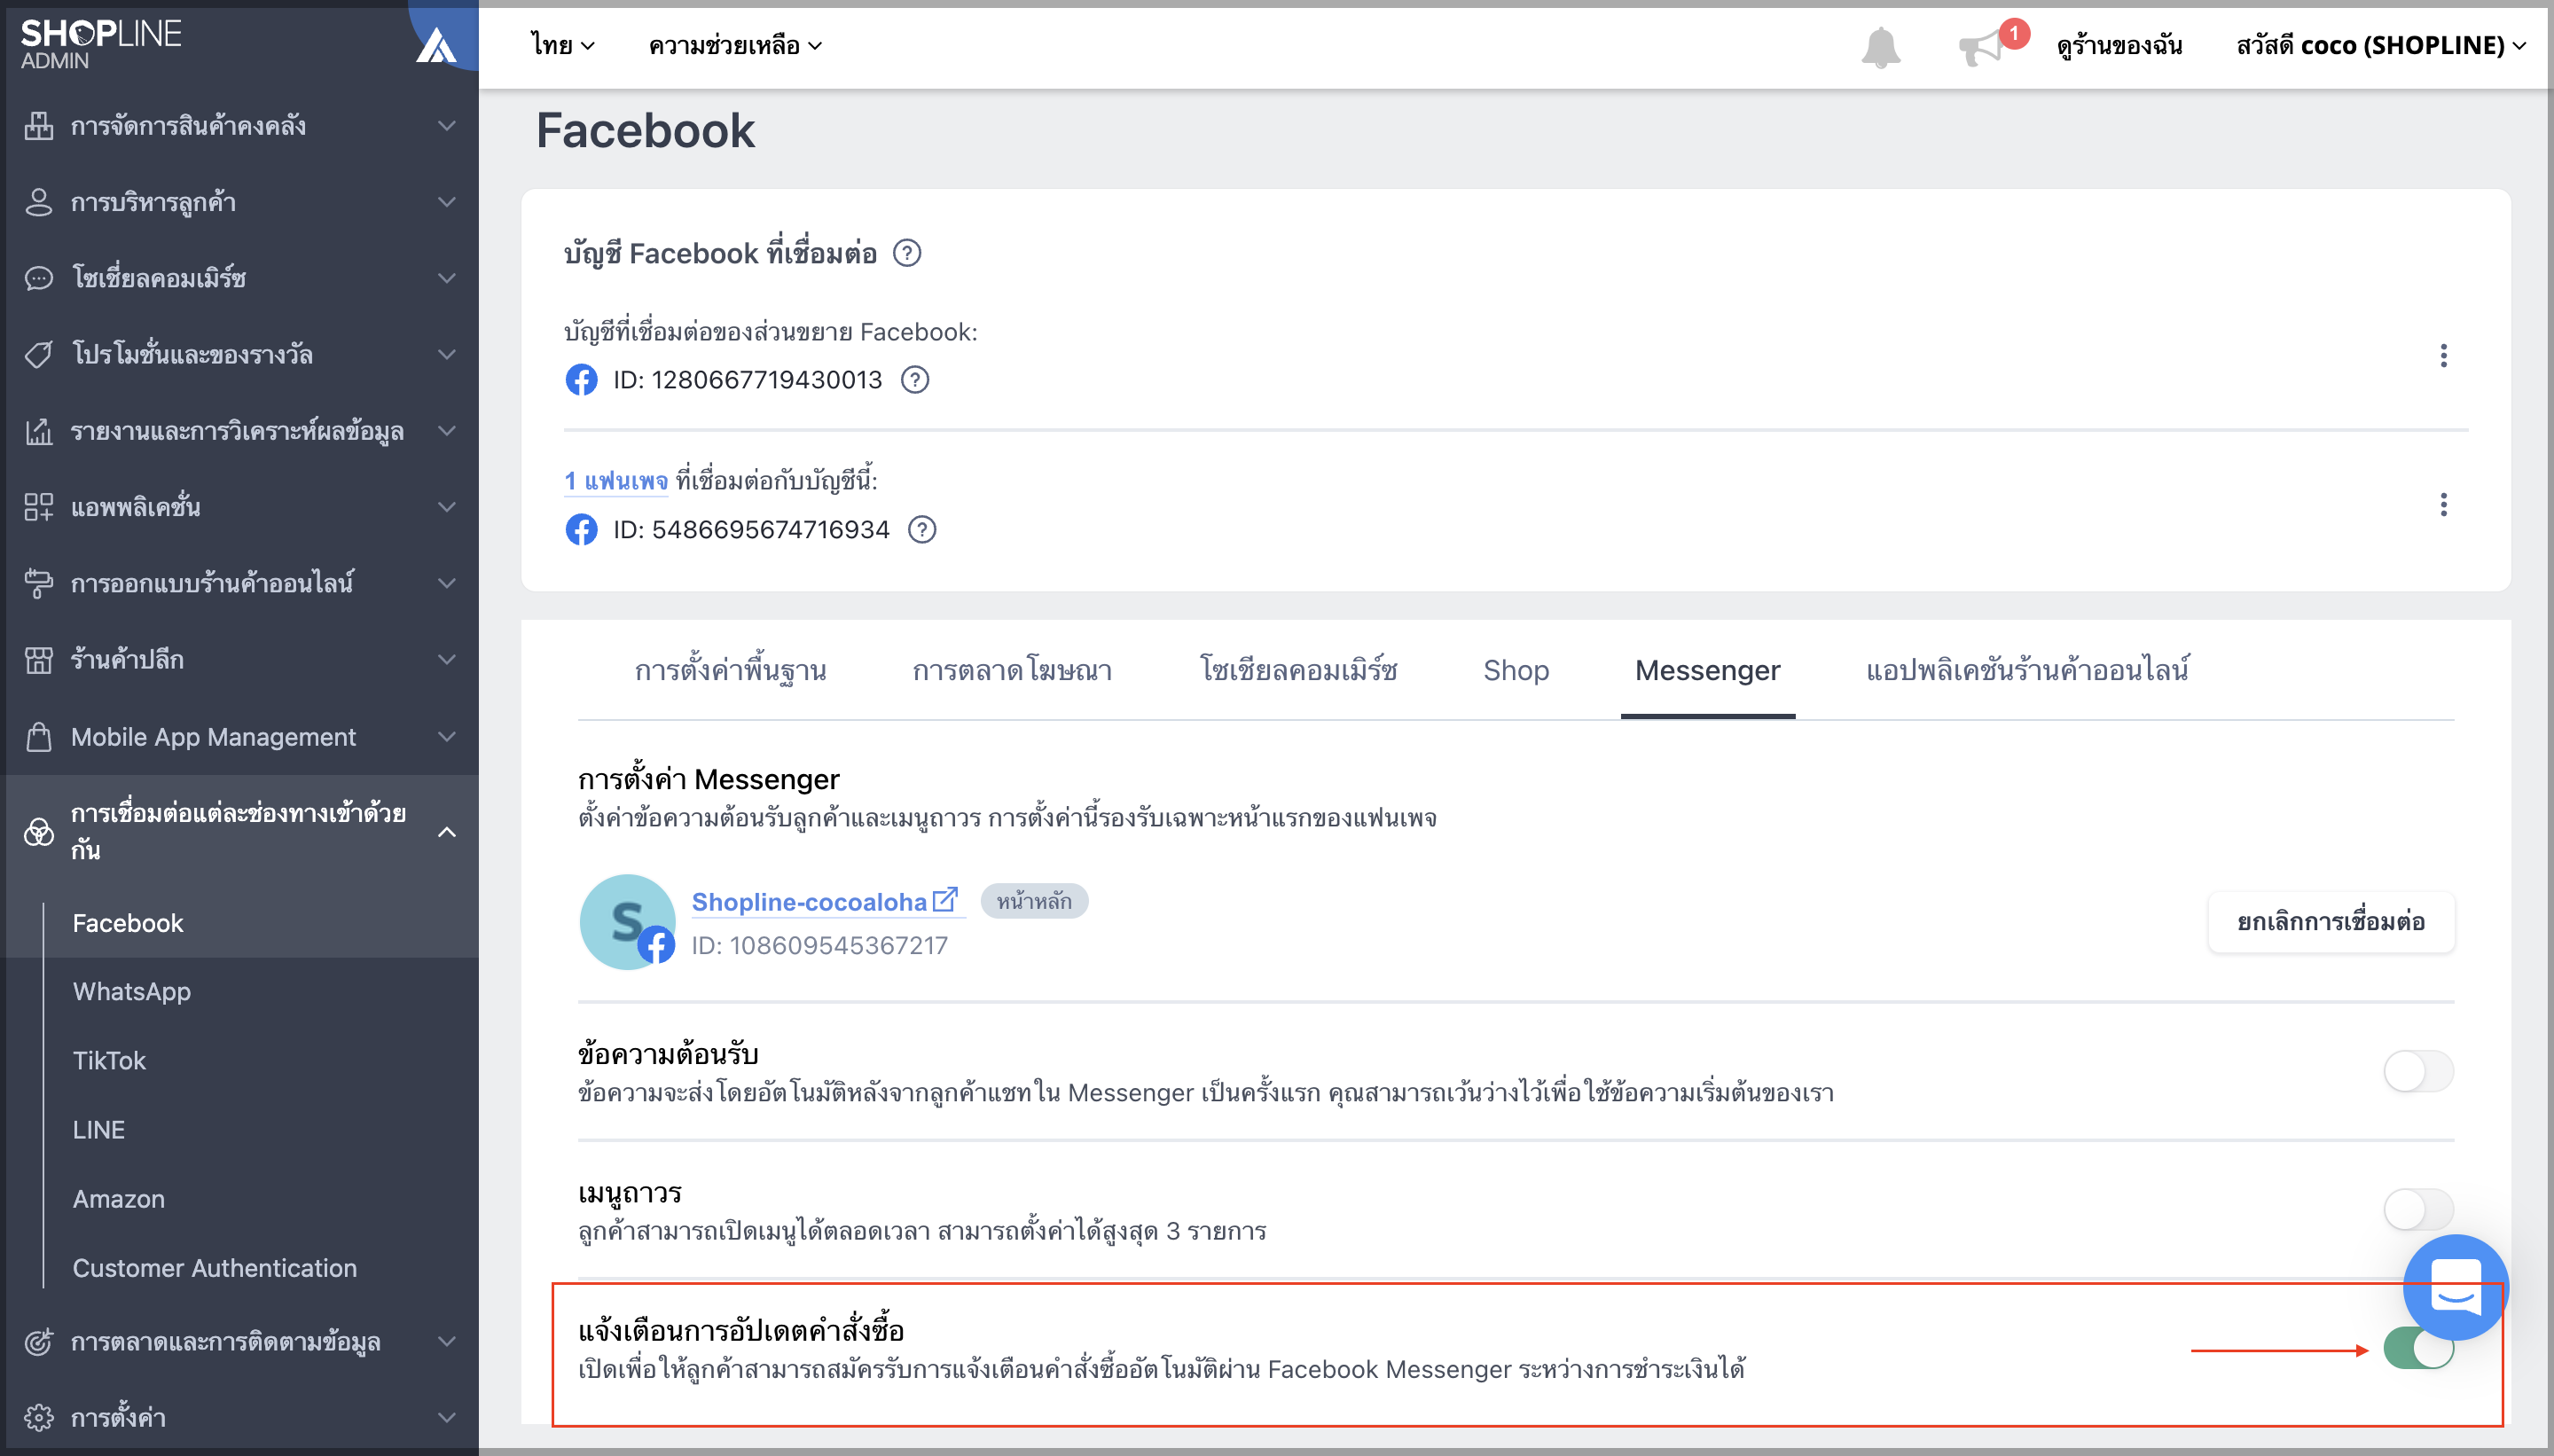This screenshot has width=2554, height=1456.
Task: Open the coco (SHOPLINE) account dropdown
Action: tap(2381, 45)
